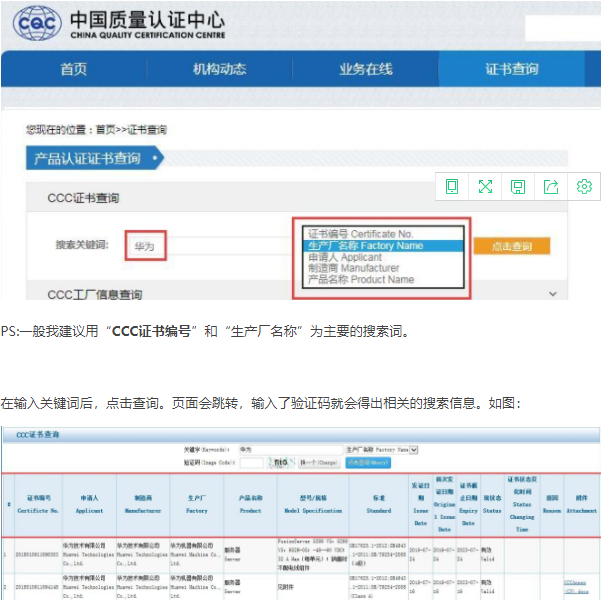
Task: Click the 申请人 Applicant column header
Action: [x=89, y=504]
